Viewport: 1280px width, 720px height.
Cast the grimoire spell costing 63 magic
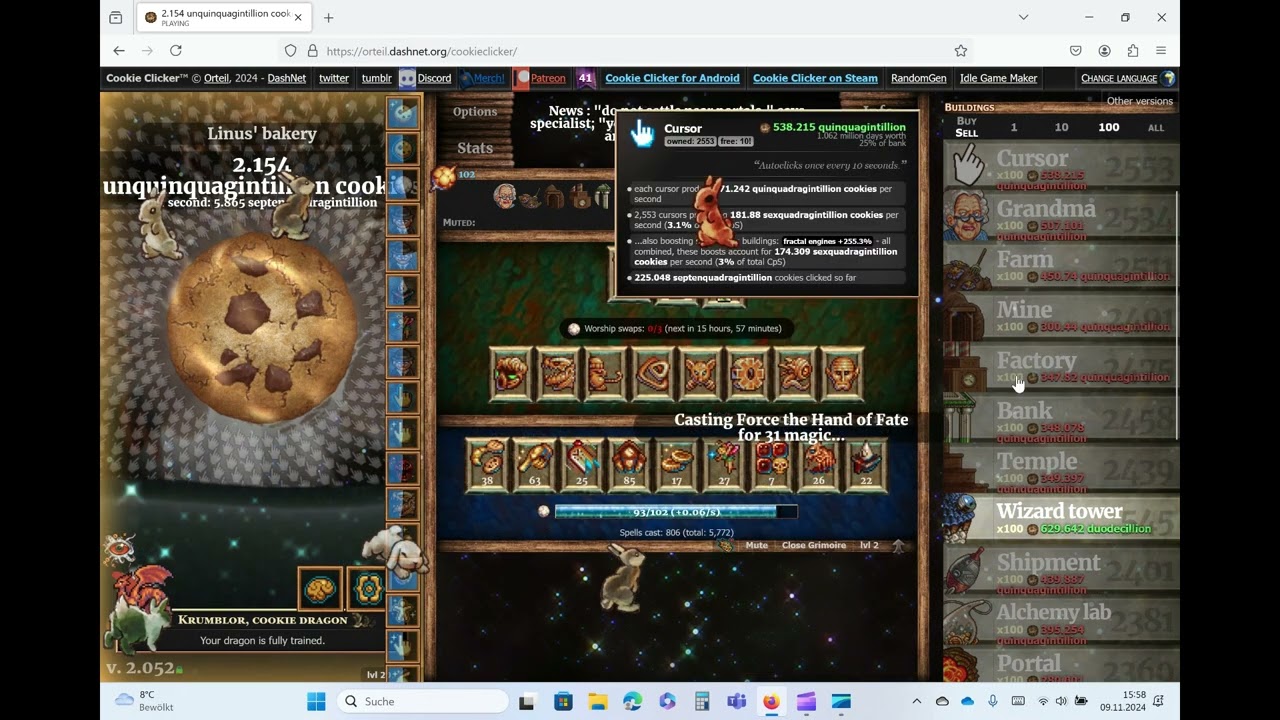[x=535, y=465]
